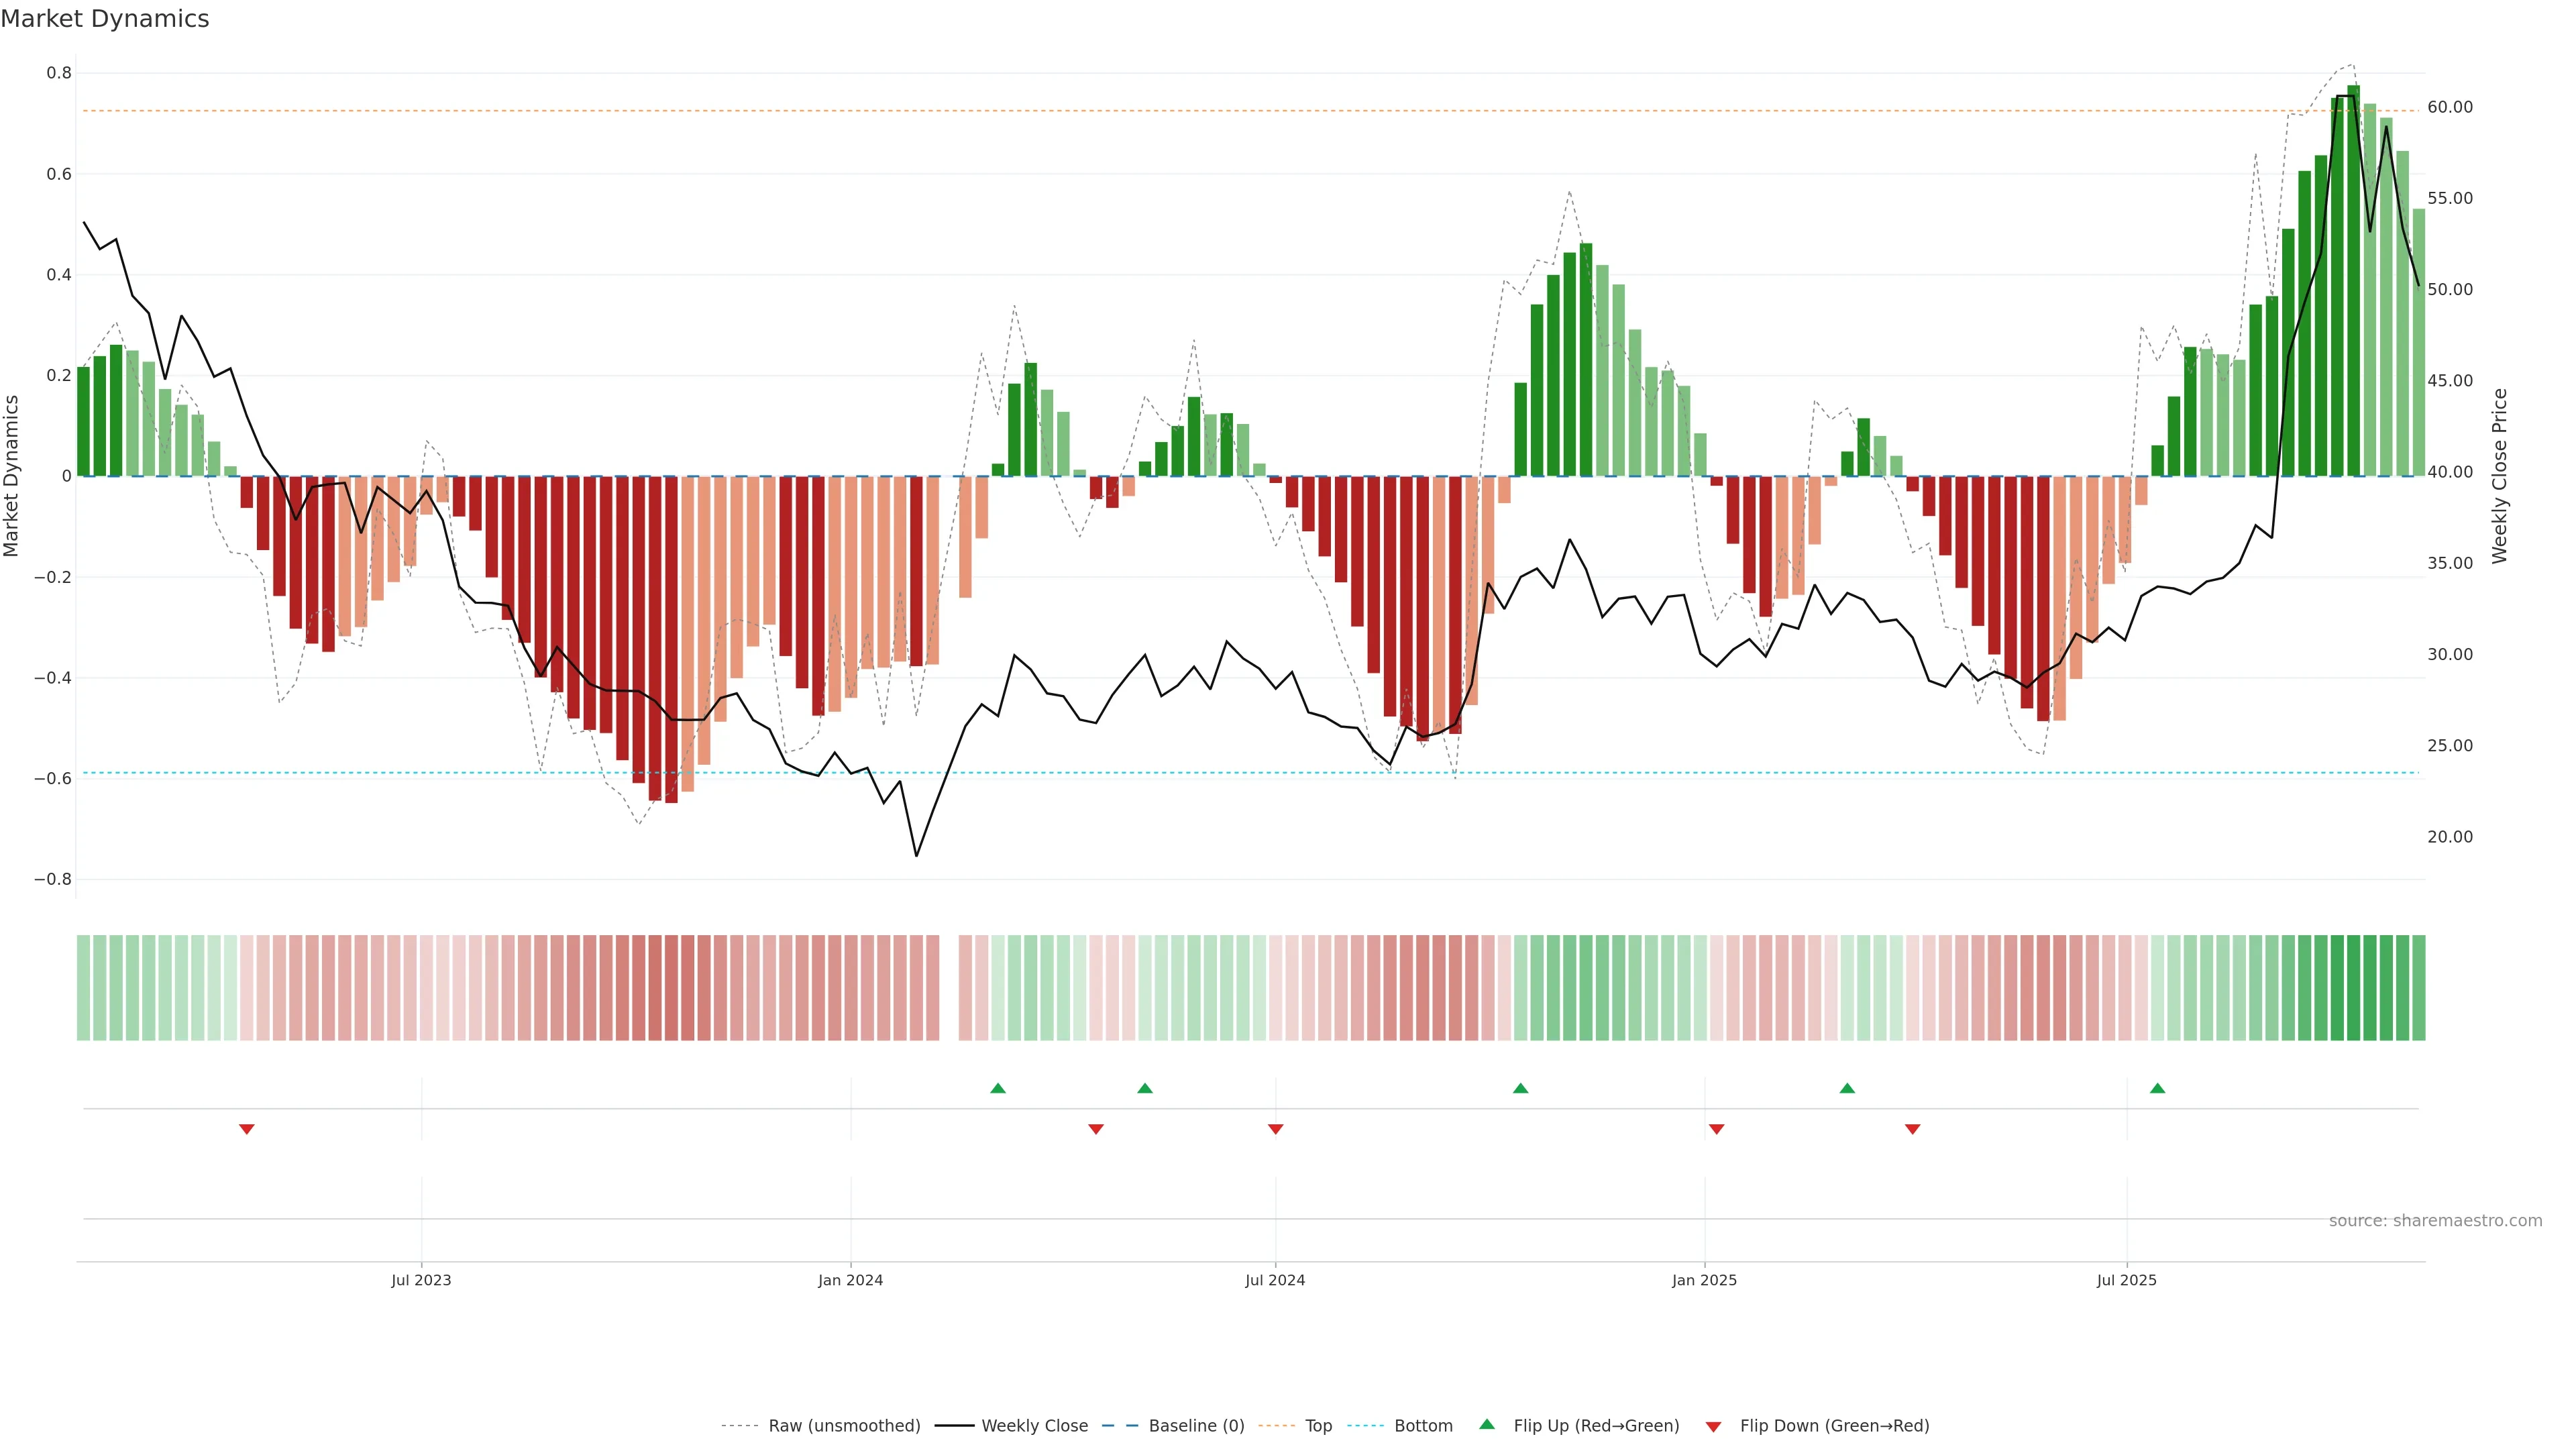Screen dimensions: 2576x1449
Task: Toggle the Bottom threshold legend entry
Action: point(1423,1426)
